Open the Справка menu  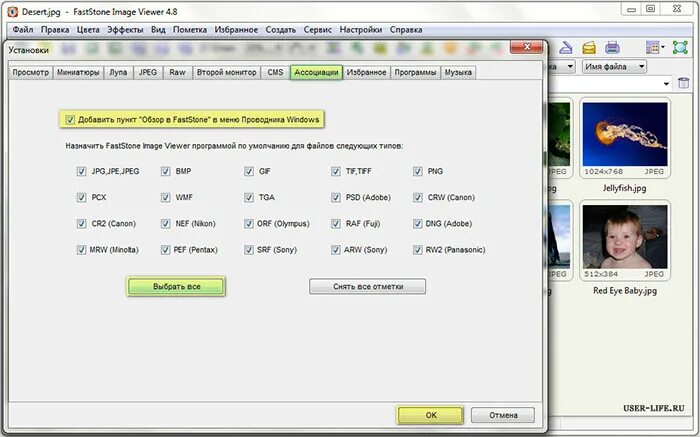tap(406, 30)
